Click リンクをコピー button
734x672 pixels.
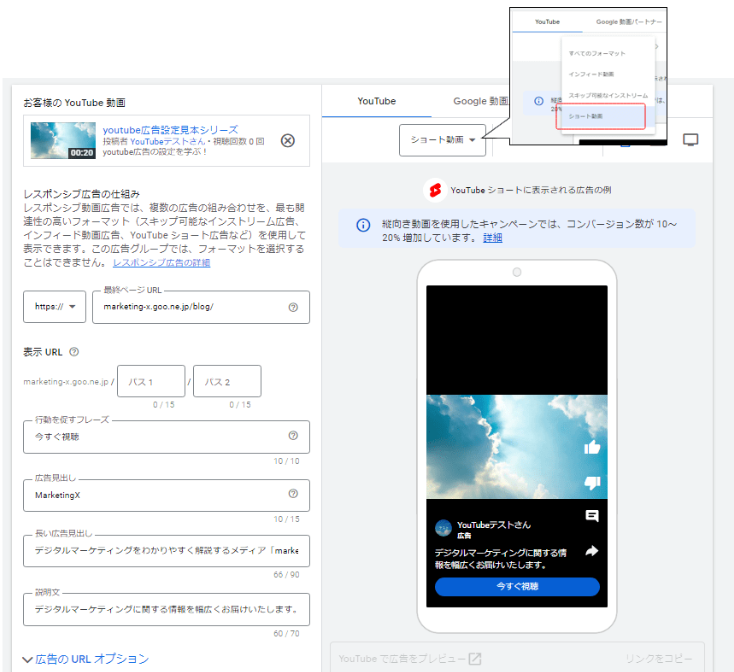click(658, 658)
